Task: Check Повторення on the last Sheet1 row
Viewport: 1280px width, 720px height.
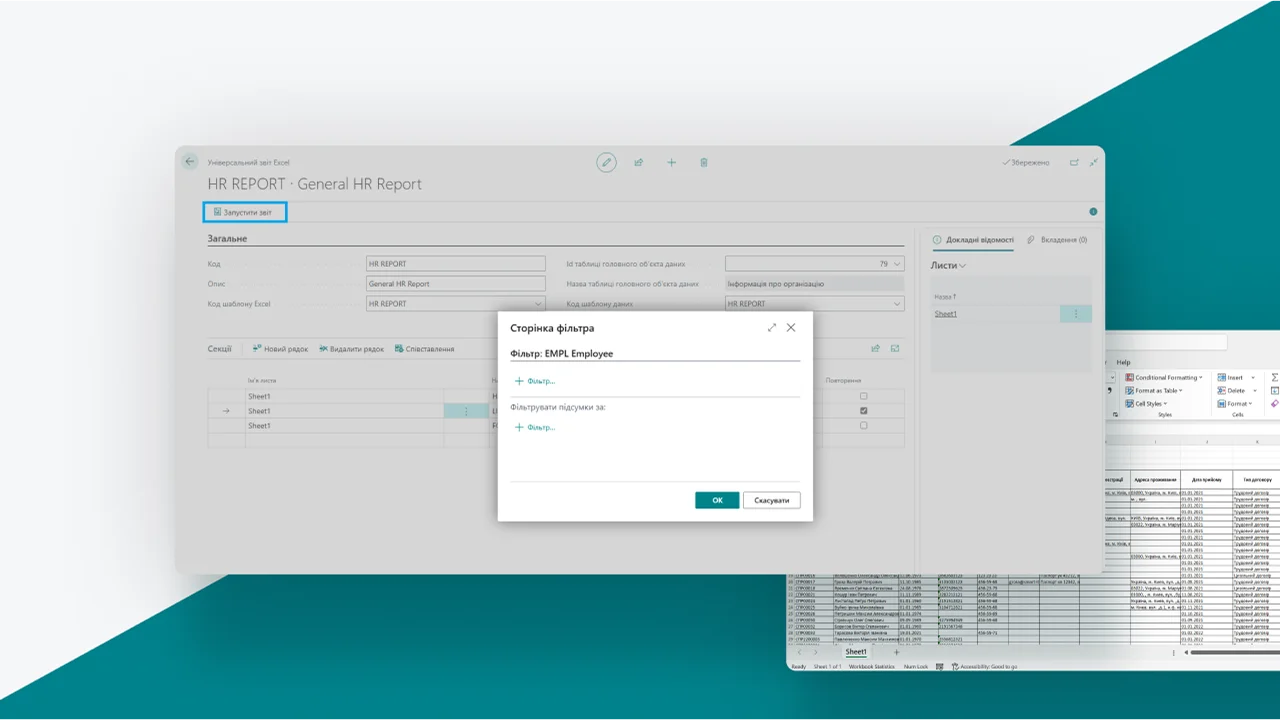Action: click(x=864, y=425)
